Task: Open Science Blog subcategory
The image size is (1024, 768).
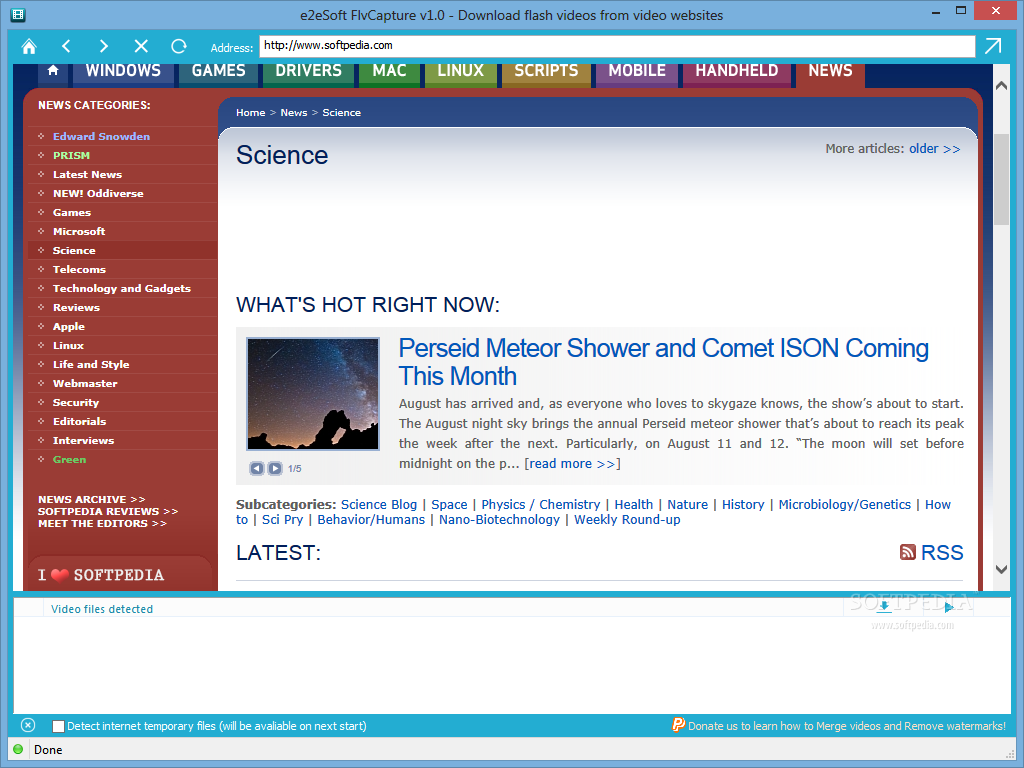Action: pos(379,504)
